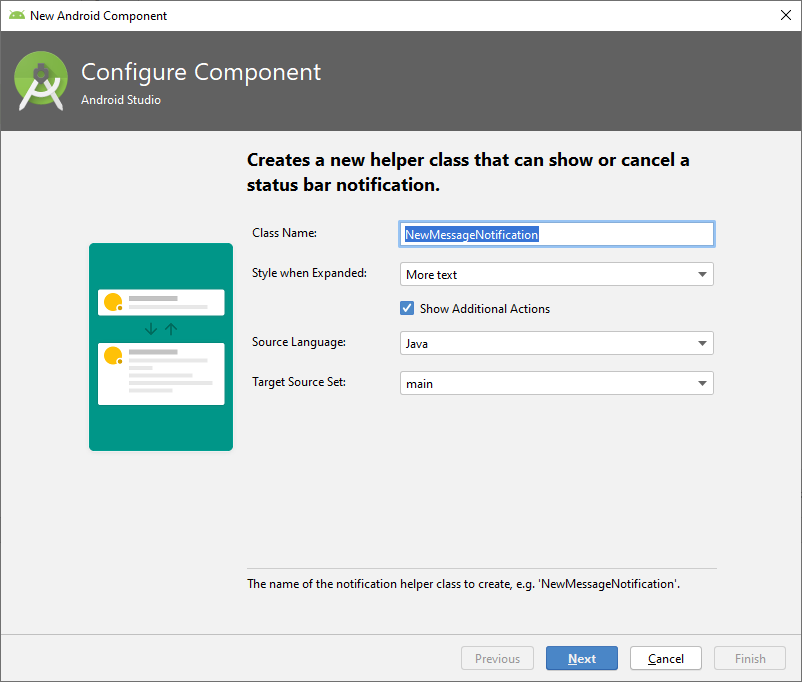Click the Finish button

pyautogui.click(x=750, y=658)
